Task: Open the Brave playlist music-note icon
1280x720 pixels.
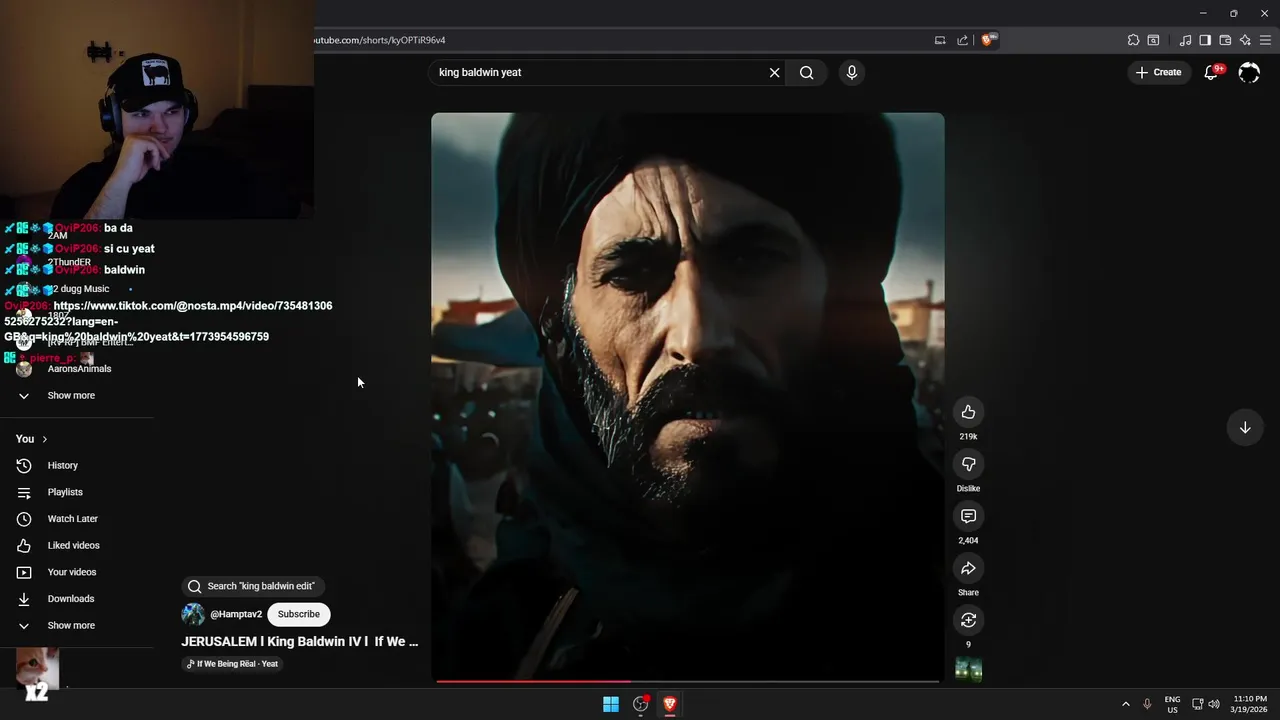Action: coord(1186,40)
